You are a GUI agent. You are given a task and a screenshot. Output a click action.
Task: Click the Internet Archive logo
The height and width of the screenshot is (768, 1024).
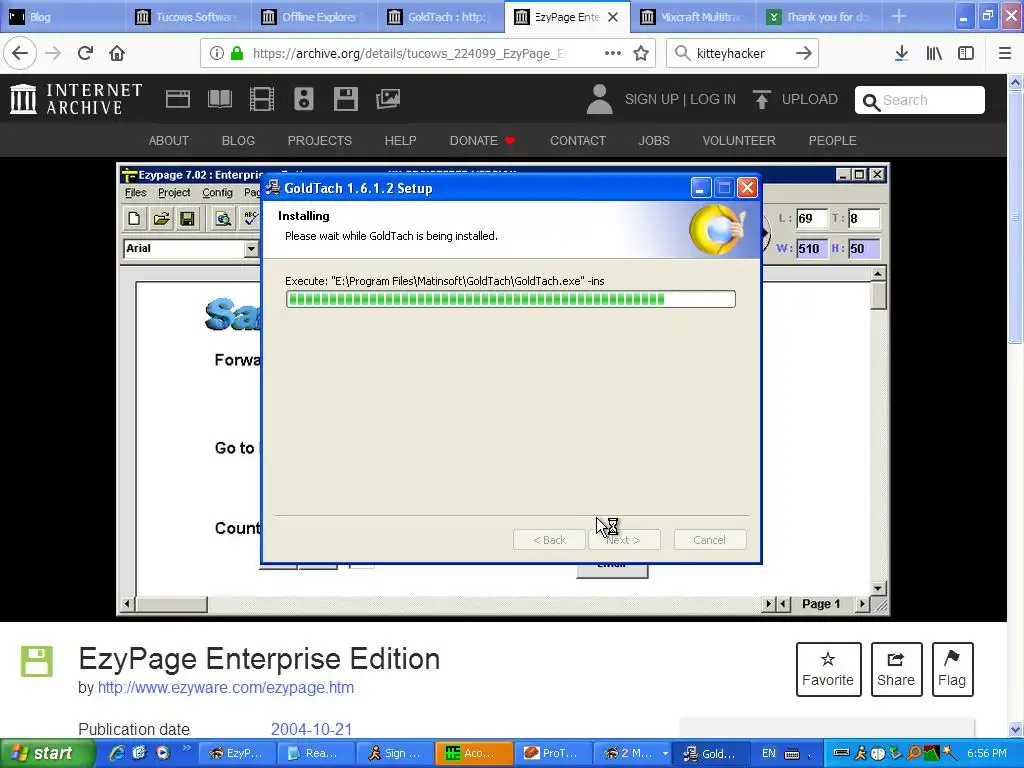76,99
